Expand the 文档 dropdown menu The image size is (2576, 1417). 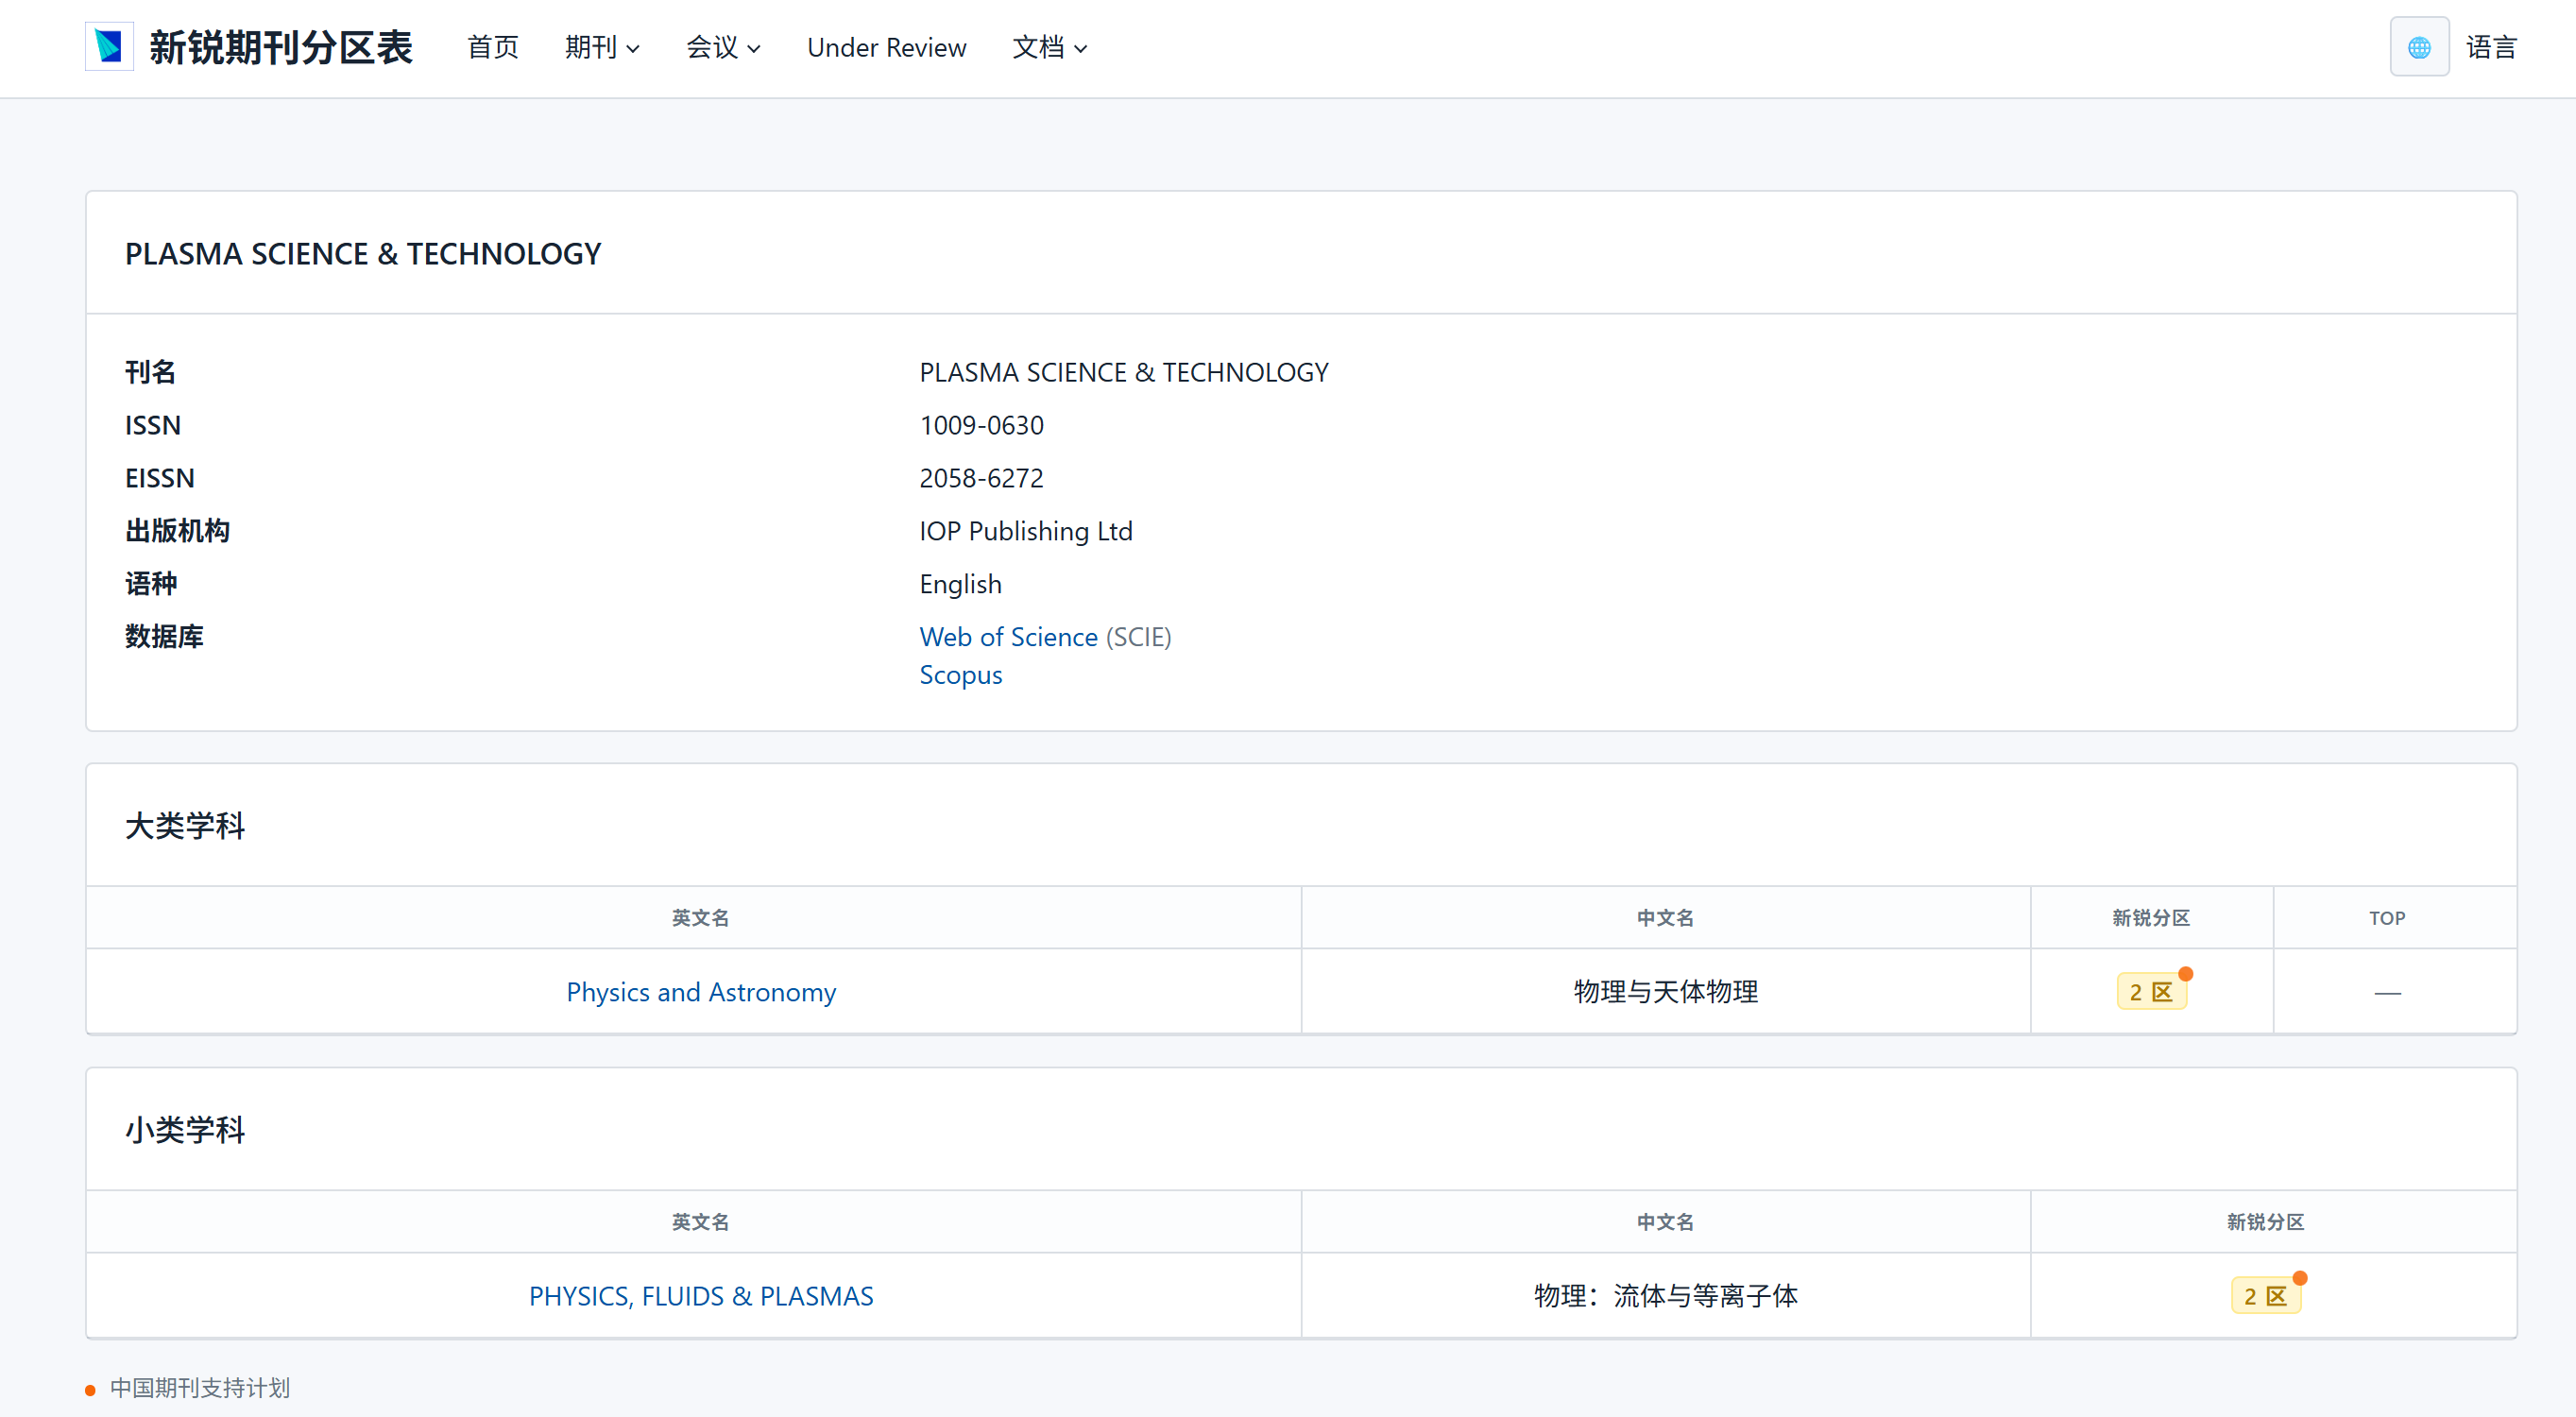tap(1048, 47)
